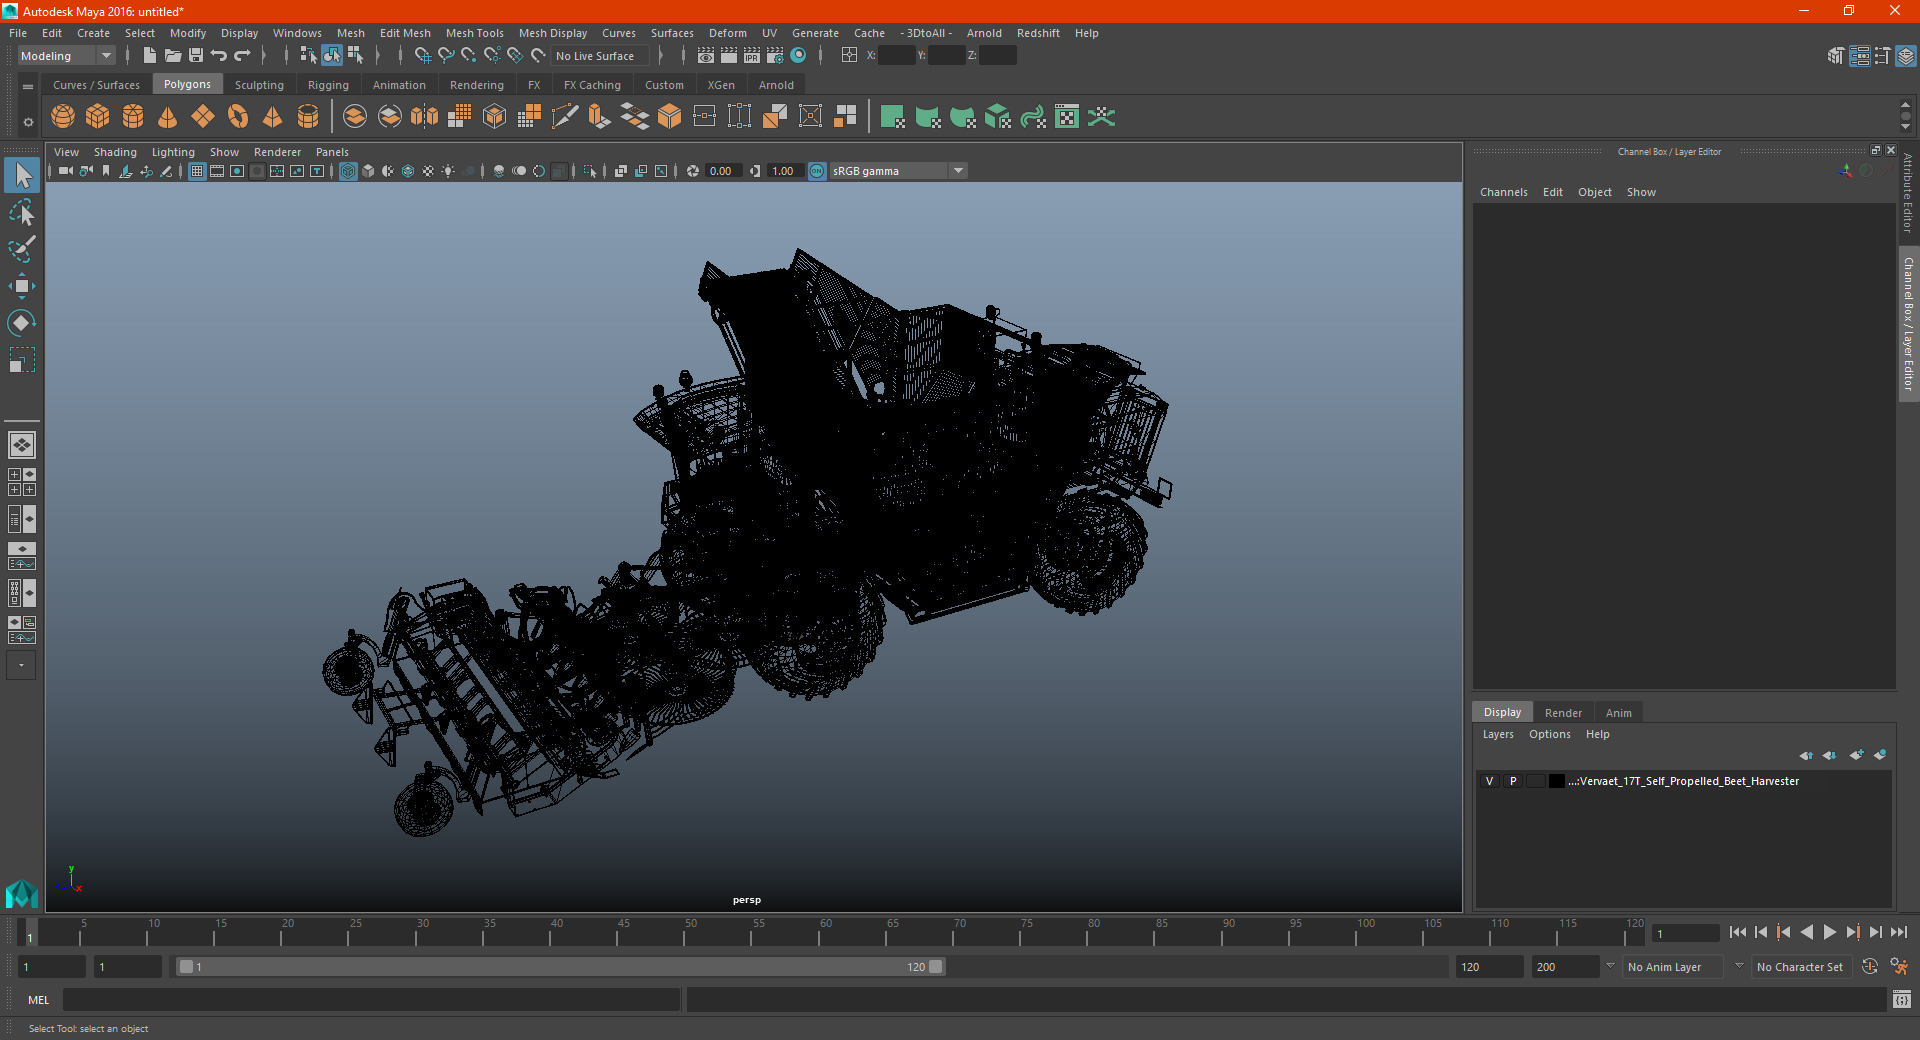Activate the Rotate tool in toolbox
Viewport: 1920px width, 1040px height.
(22, 323)
